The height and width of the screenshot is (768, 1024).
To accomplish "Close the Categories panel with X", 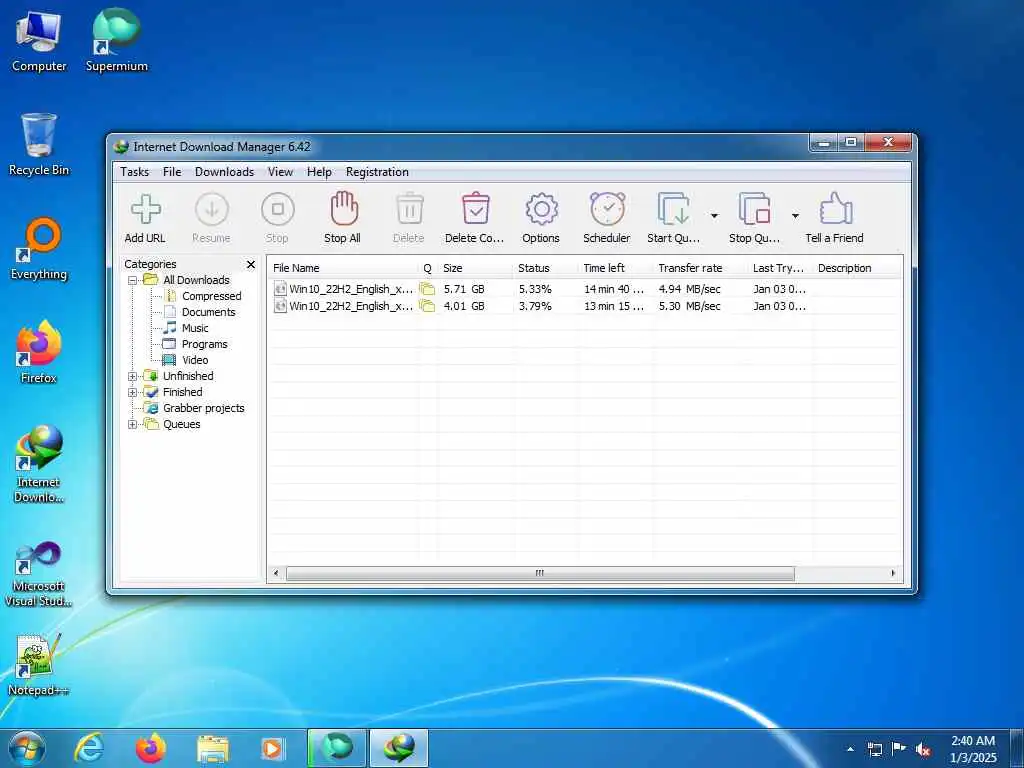I will click(x=251, y=264).
